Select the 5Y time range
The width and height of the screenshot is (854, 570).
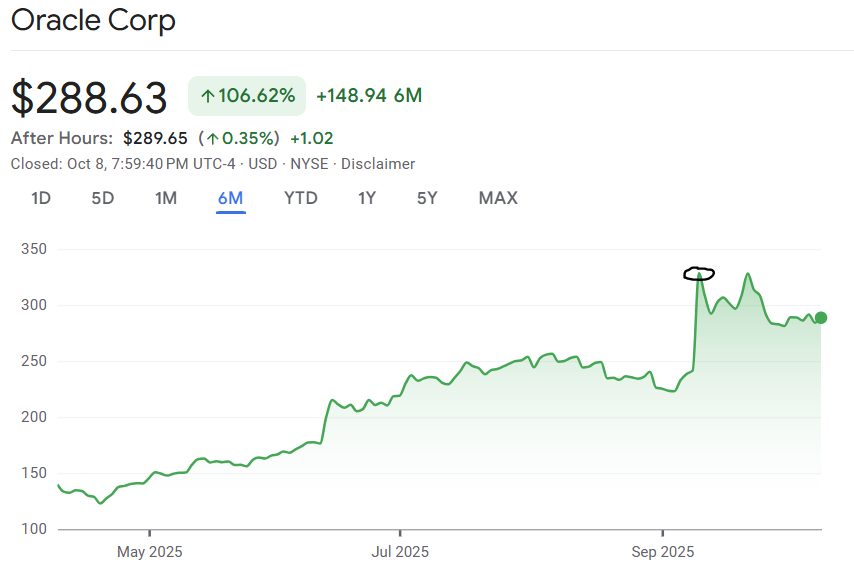coord(427,198)
